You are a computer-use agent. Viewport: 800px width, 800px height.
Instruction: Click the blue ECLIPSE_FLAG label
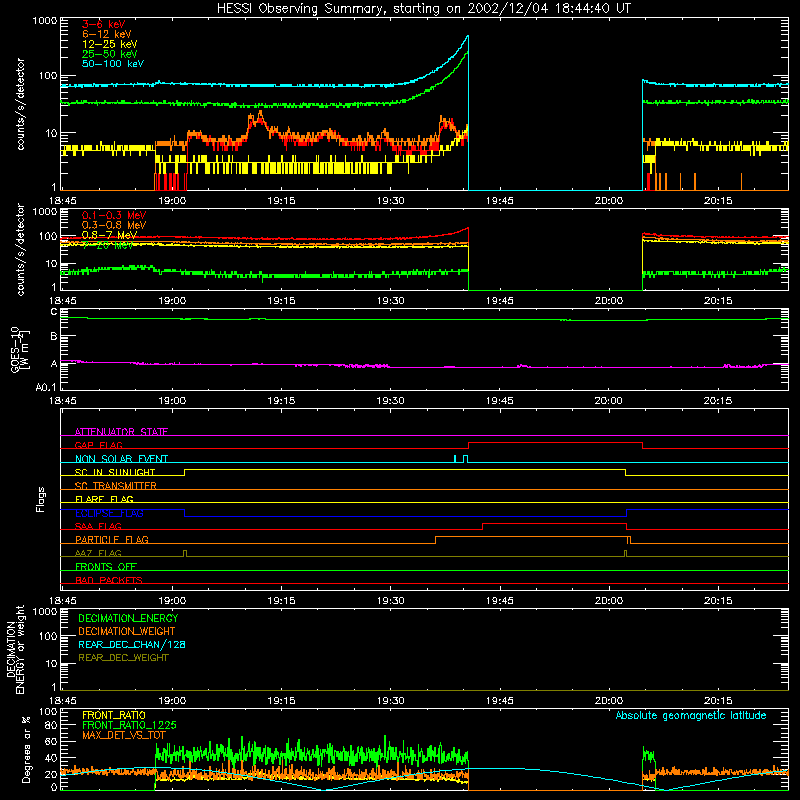coord(109,513)
